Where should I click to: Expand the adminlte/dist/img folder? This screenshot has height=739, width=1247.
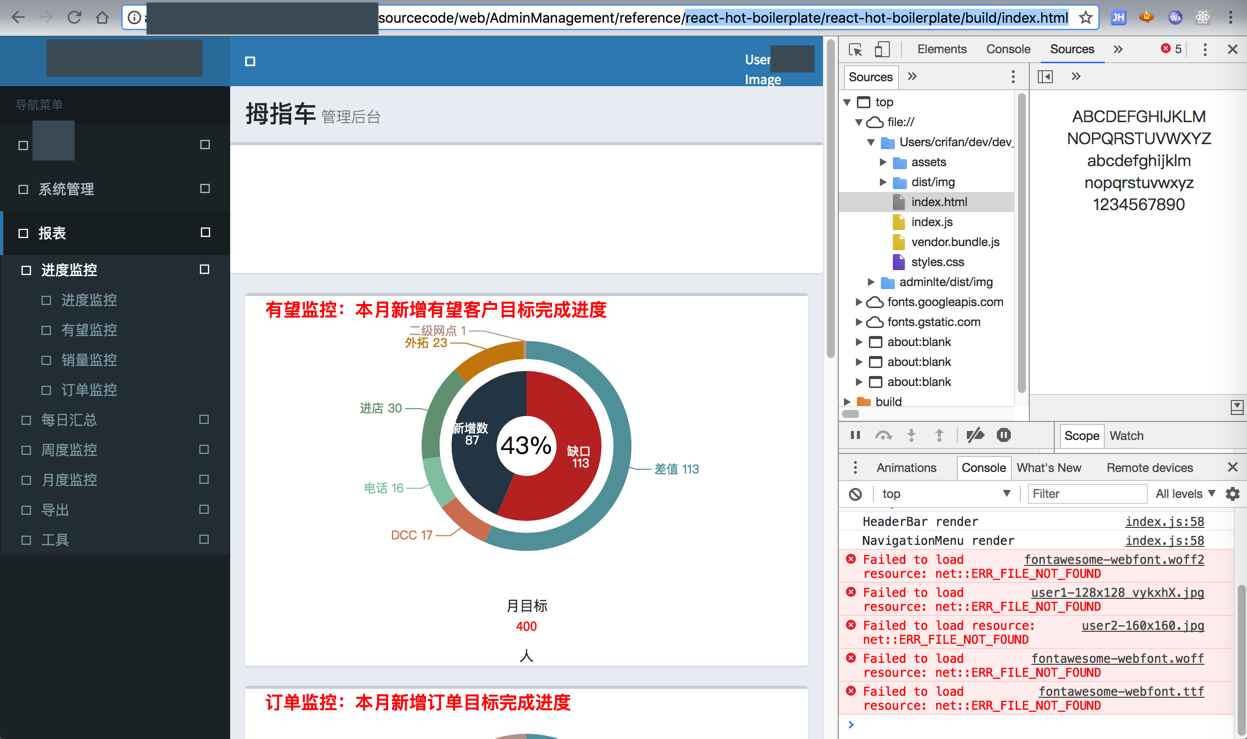pyautogui.click(x=871, y=282)
